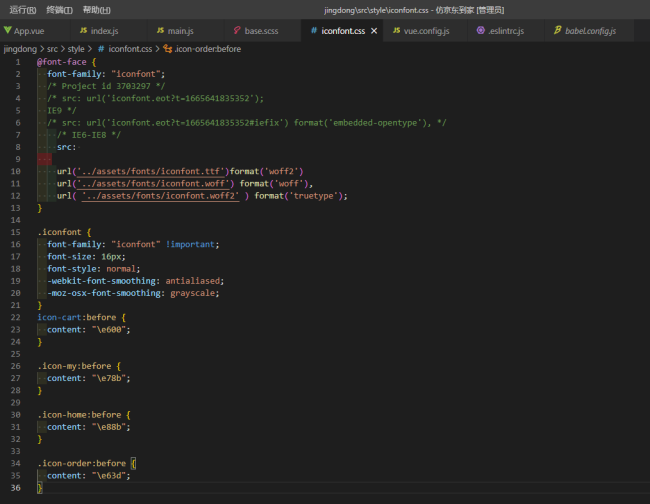
Task: Expand the style breadcrumb segment
Action: coord(77,47)
